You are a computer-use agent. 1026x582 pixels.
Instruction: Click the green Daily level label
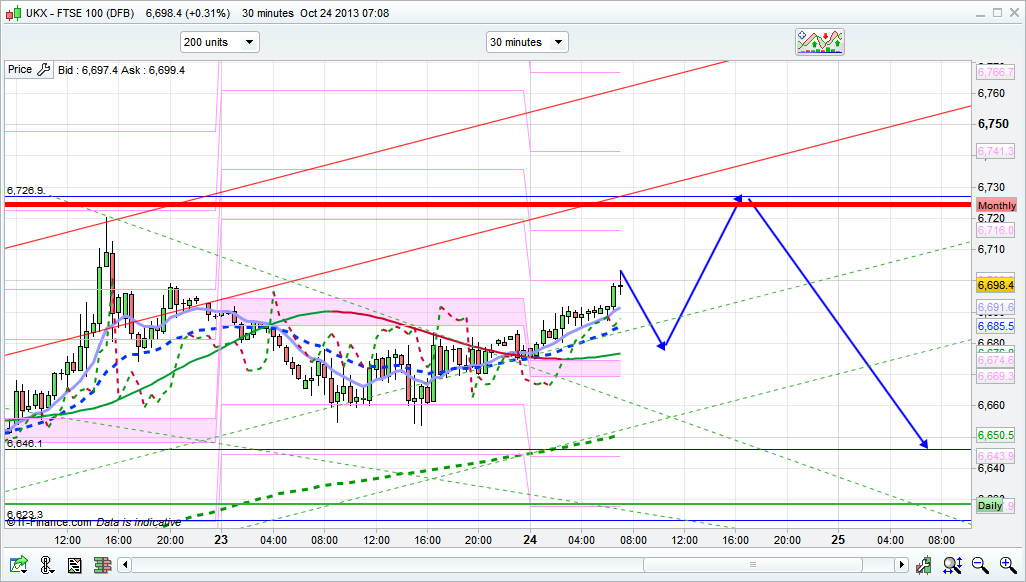[x=989, y=506]
